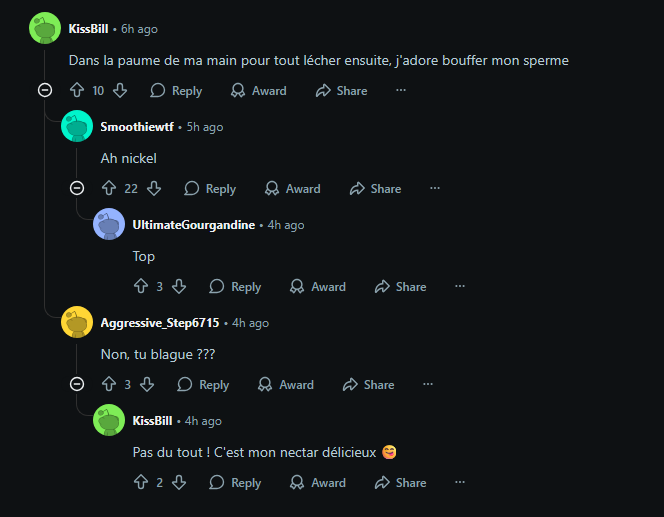Upvote Aggressive_Step6715's comment
This screenshot has height=517, width=664.
(109, 385)
